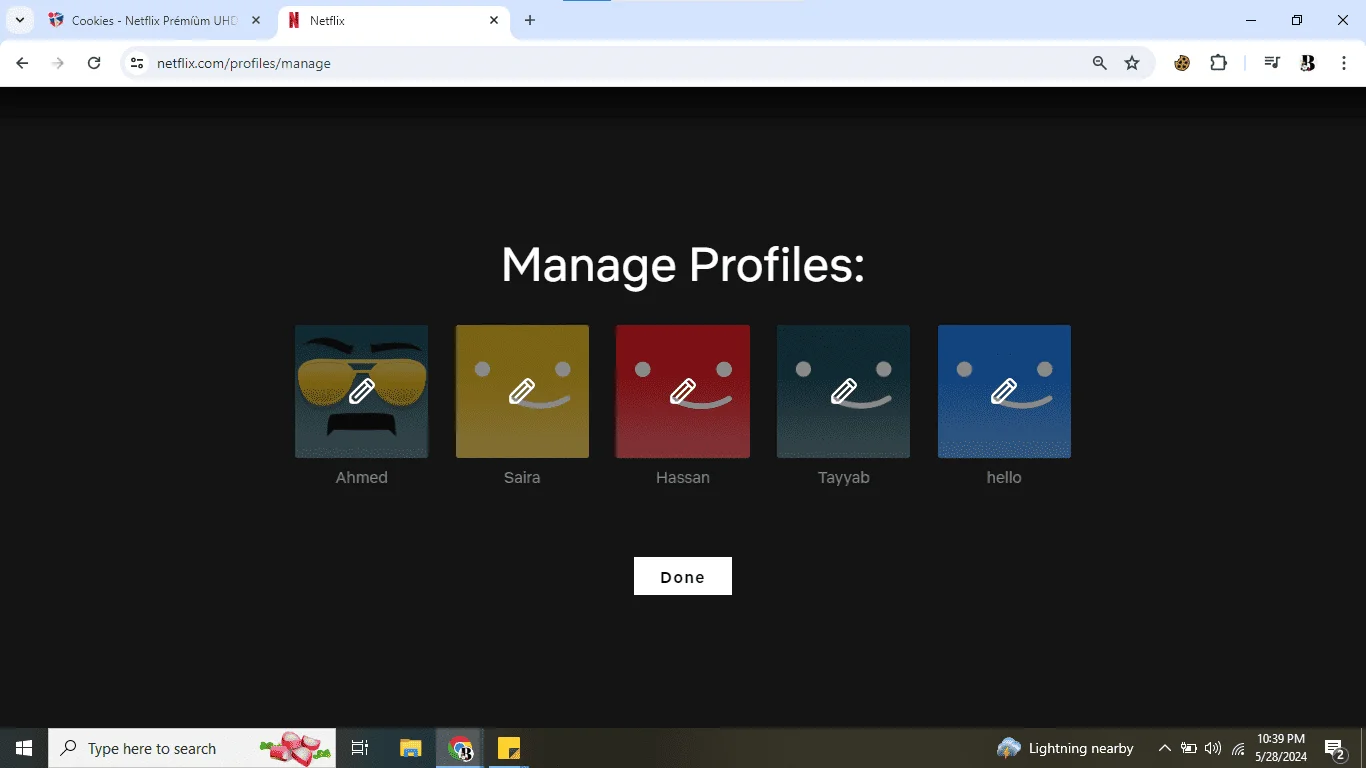This screenshot has height=768, width=1366.
Task: Open the Windows Start menu
Action: (x=24, y=748)
